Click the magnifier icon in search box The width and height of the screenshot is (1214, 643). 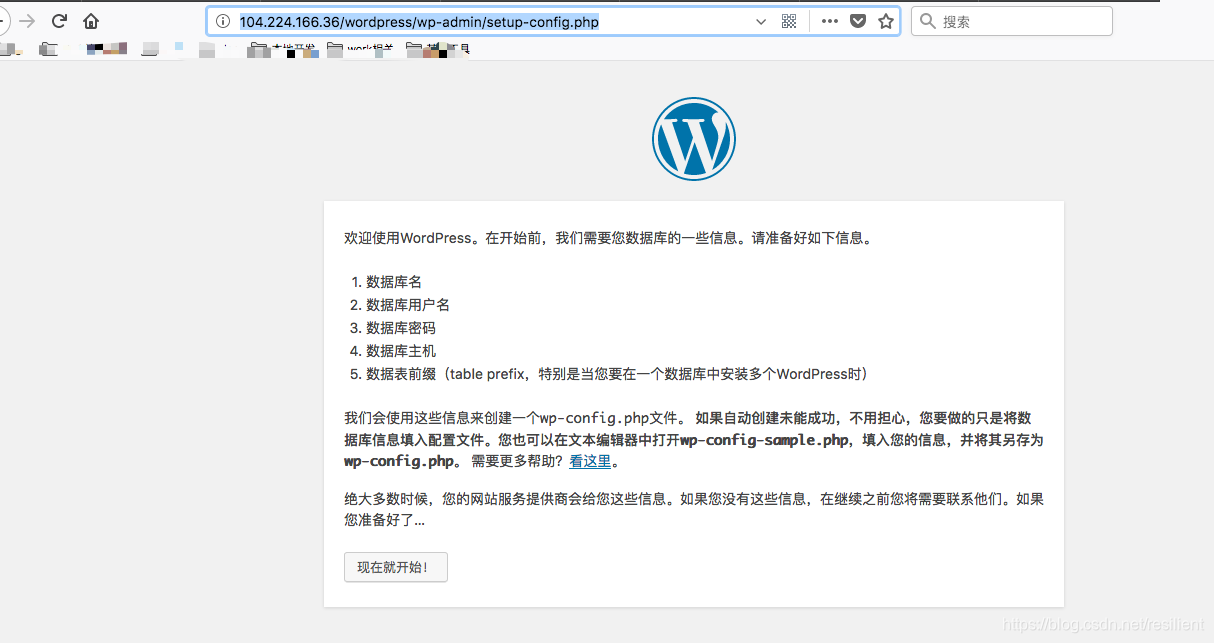928,21
